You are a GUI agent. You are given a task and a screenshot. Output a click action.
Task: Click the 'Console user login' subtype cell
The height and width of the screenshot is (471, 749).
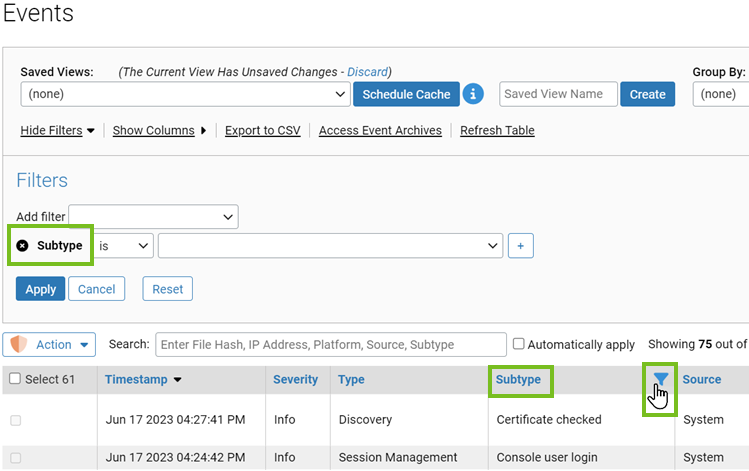coord(547,457)
